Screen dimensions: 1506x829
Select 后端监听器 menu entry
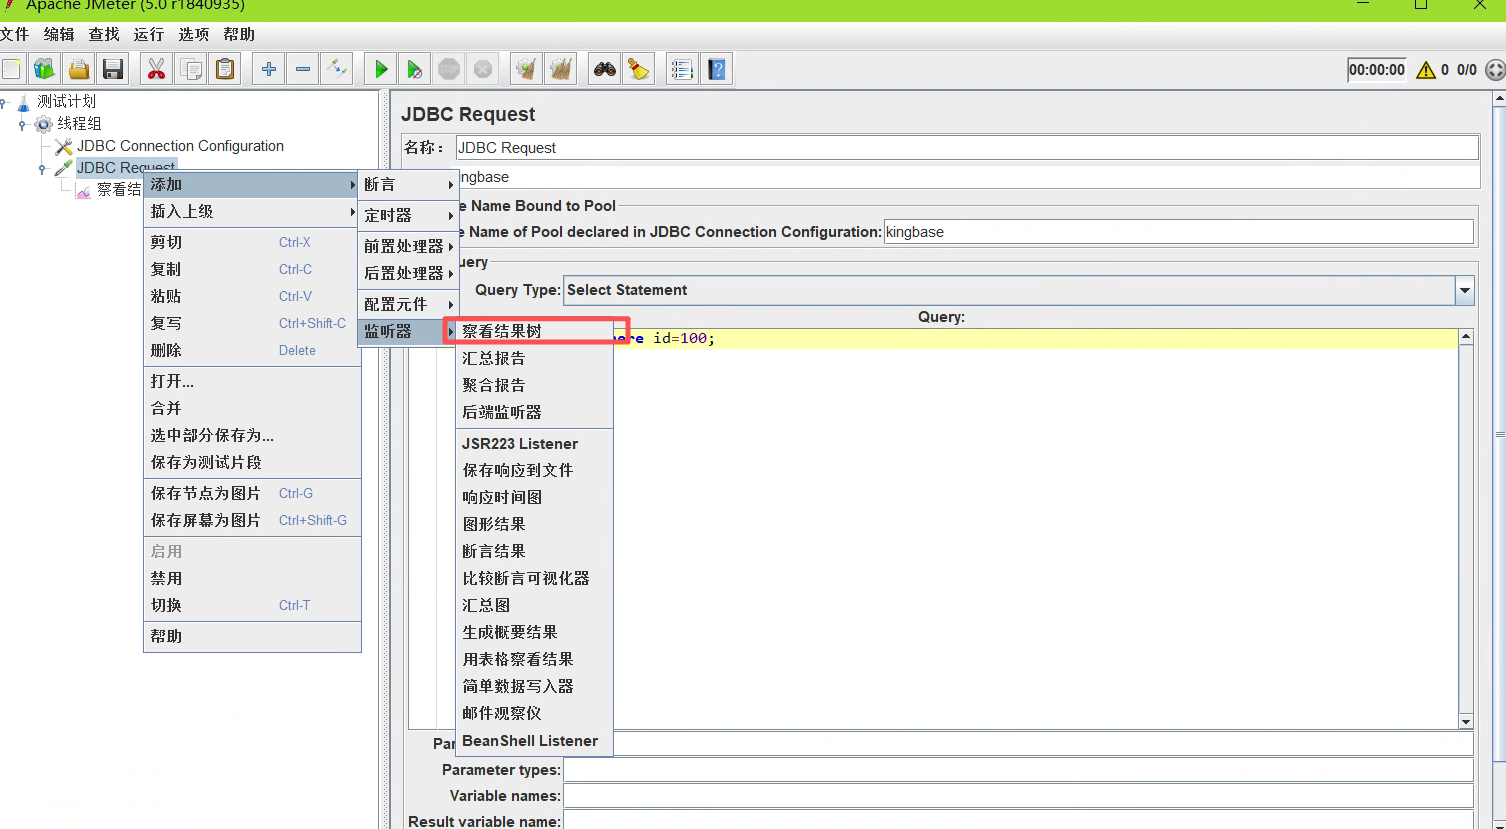pos(534,412)
